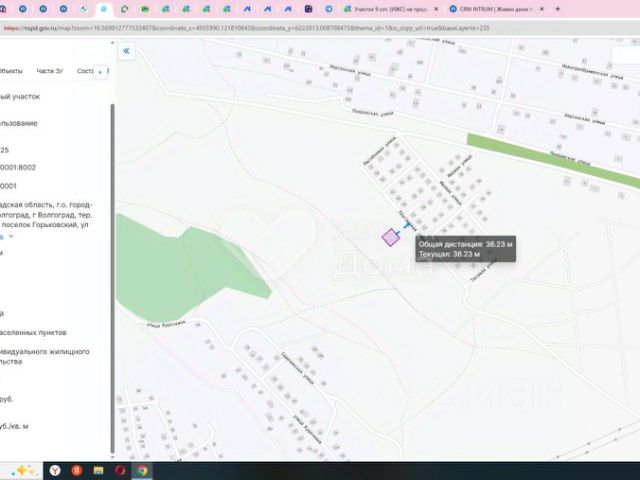
Task: Click the left panel vertical scrollbar
Action: (x=113, y=278)
